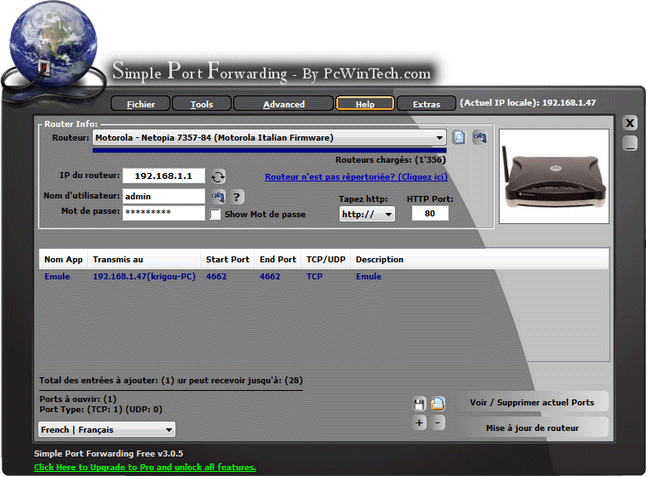Click the Port Type (TCP: 1) (UDP: 0) text
647x477 pixels.
[x=101, y=409]
